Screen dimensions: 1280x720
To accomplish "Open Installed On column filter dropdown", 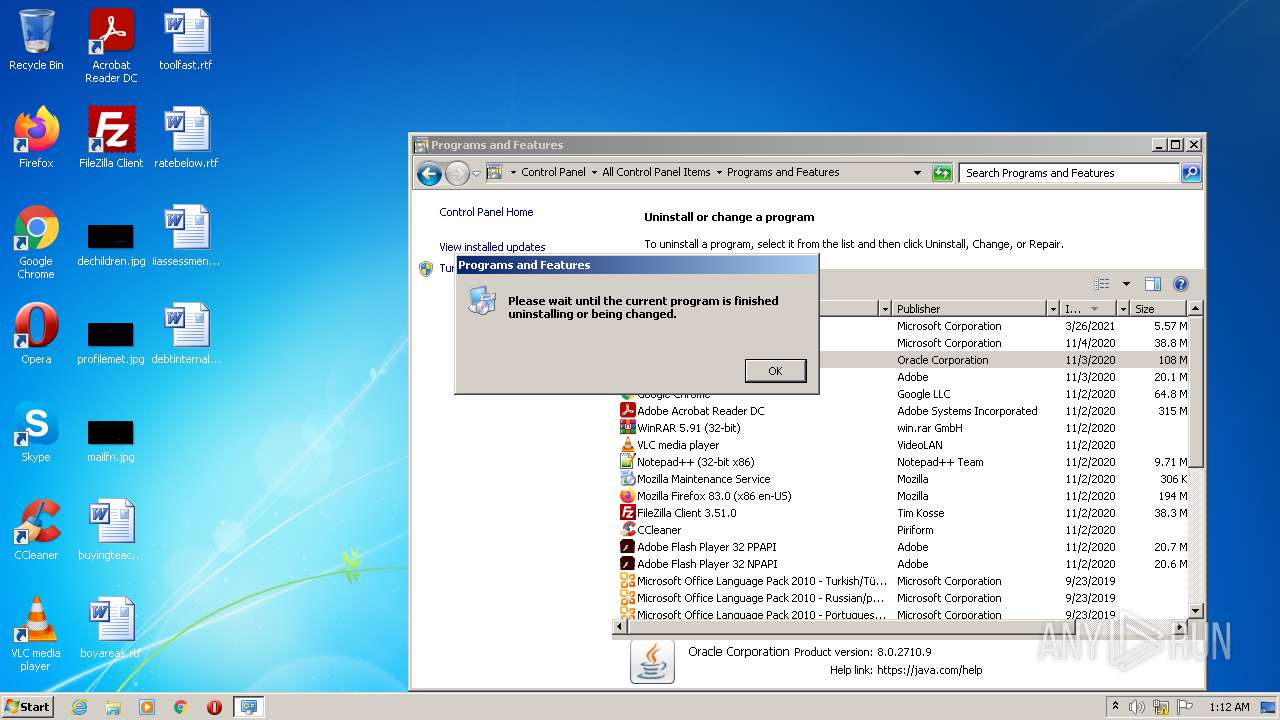I will (1123, 309).
